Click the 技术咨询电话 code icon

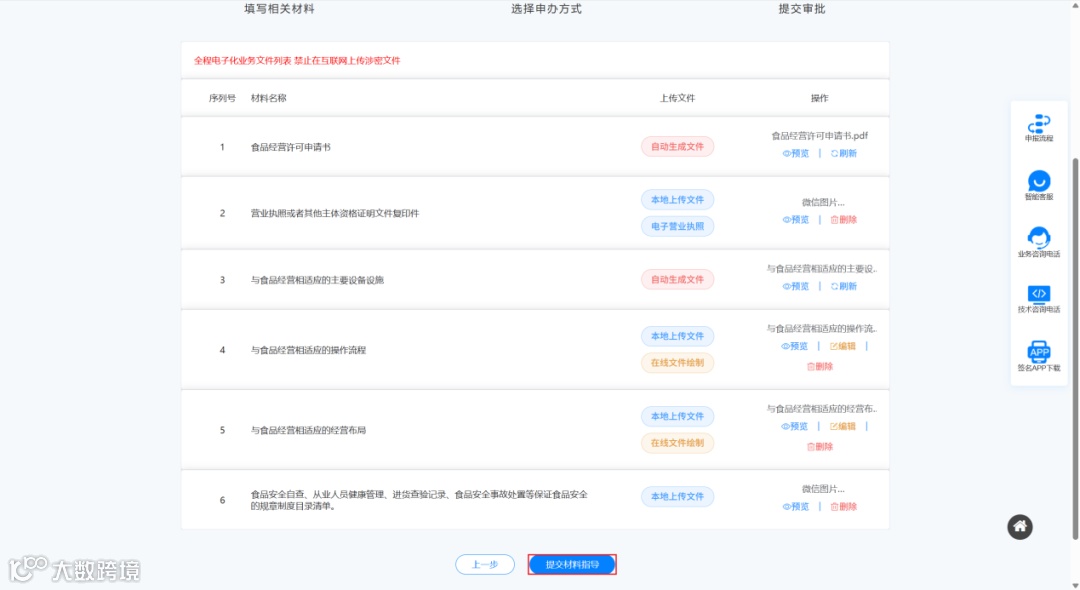(1039, 294)
